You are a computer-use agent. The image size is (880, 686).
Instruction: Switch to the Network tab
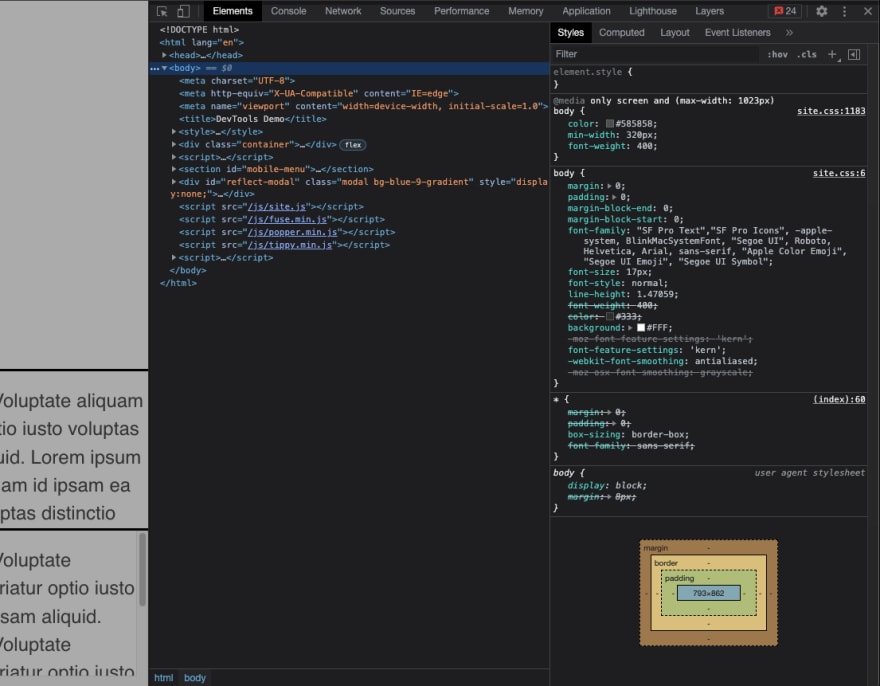(343, 11)
